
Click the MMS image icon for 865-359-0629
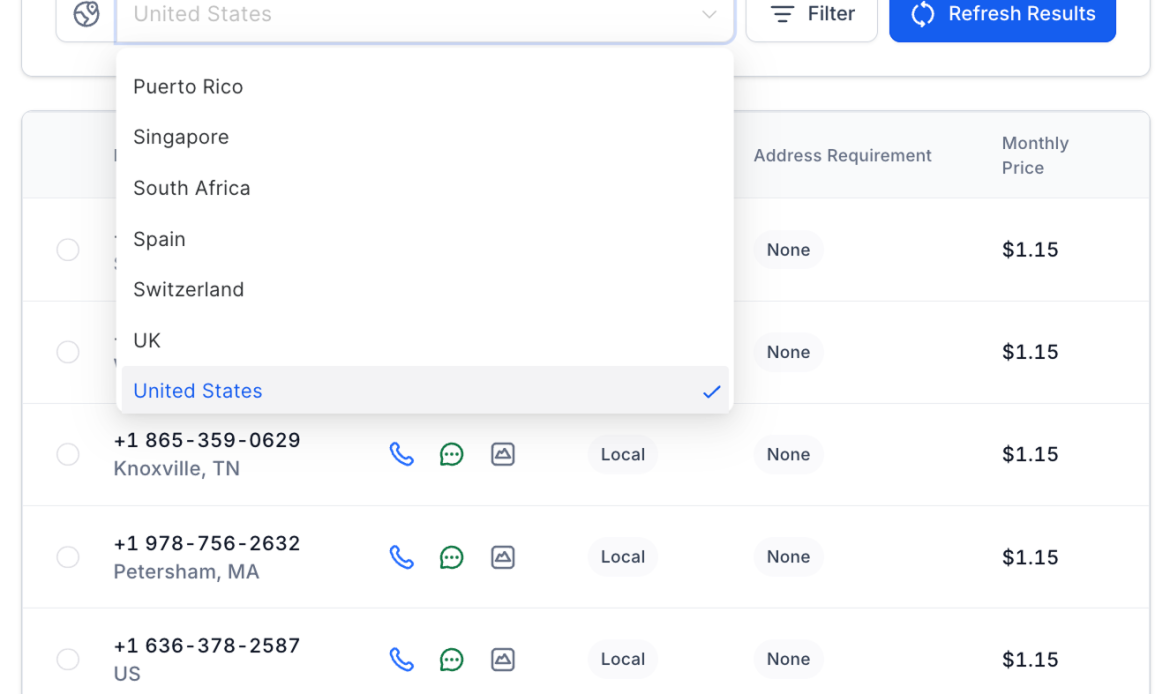click(503, 454)
